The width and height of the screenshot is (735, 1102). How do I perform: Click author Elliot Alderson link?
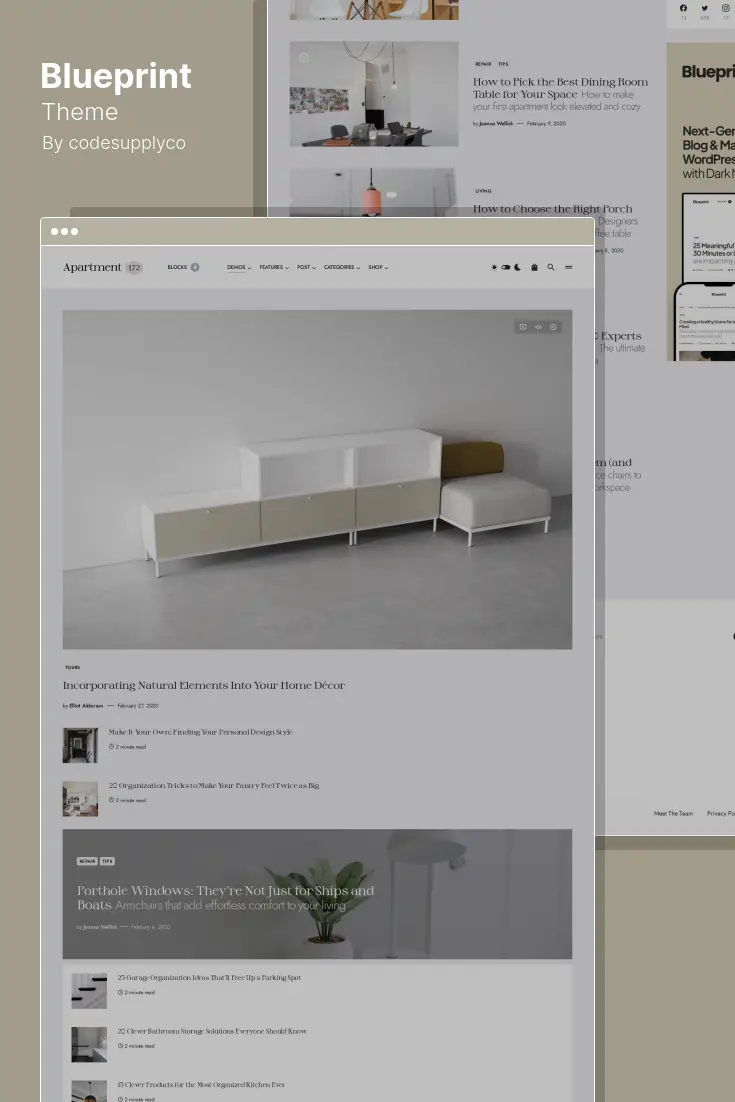[86, 706]
